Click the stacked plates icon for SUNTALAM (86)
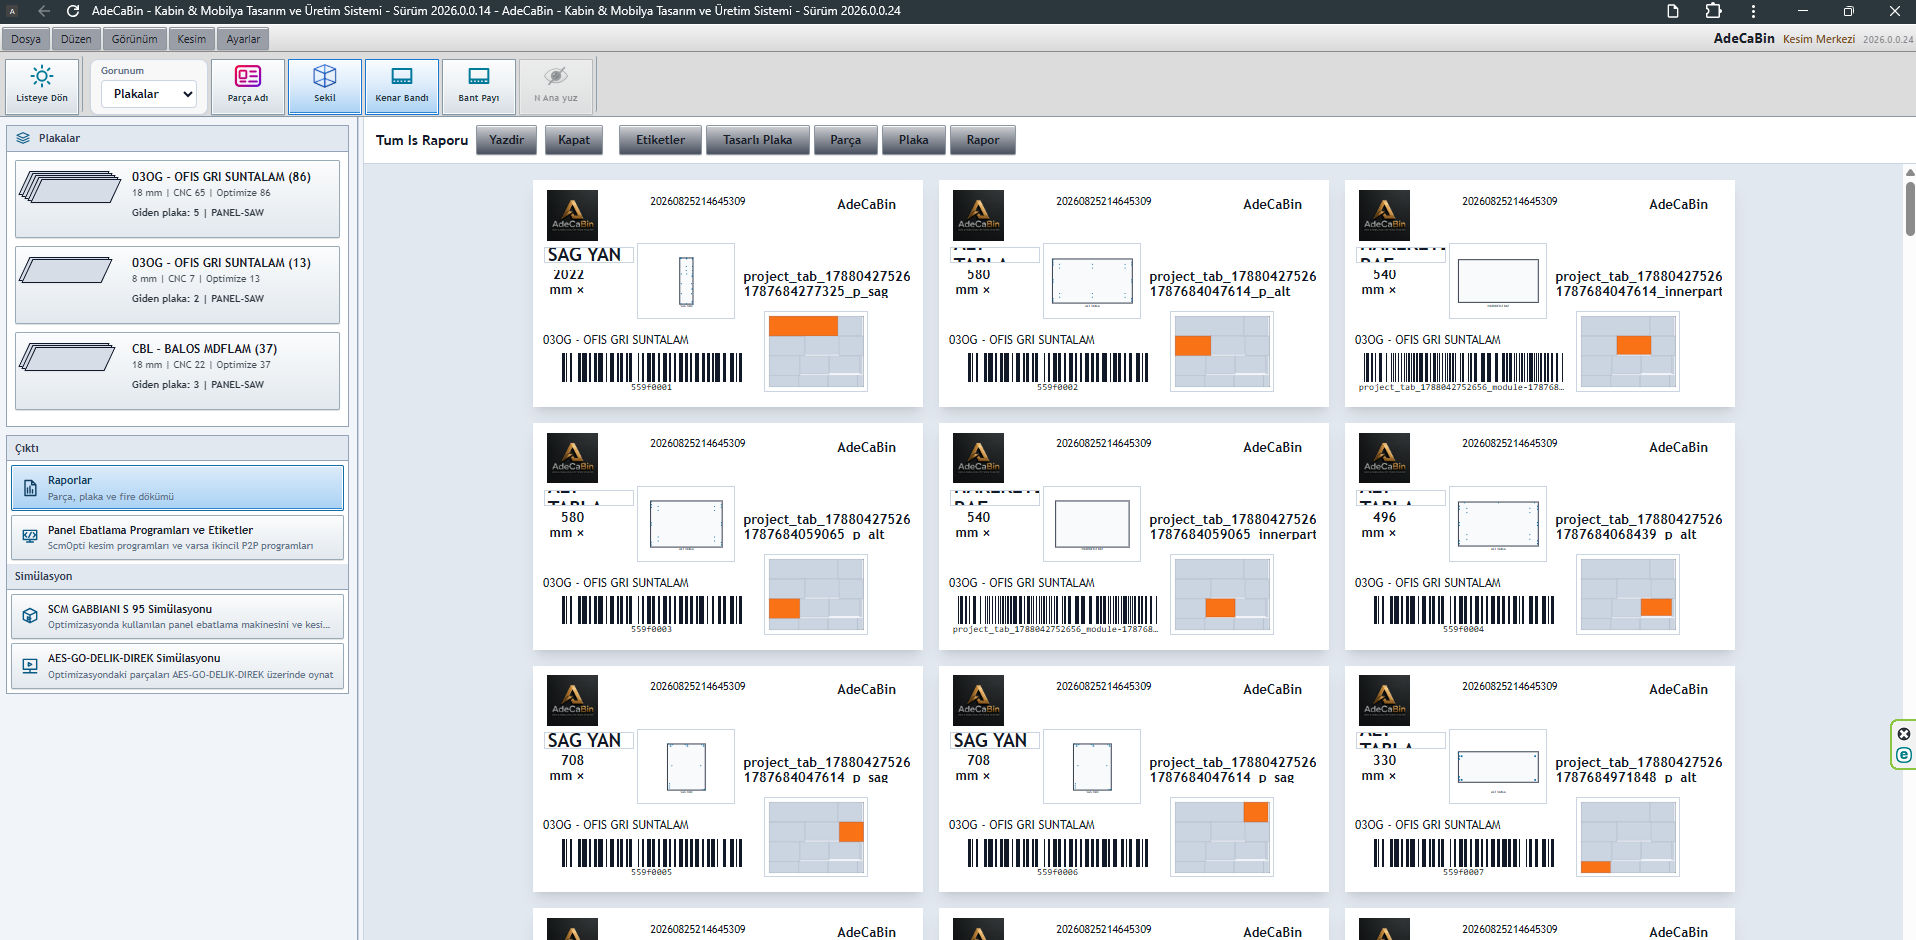Image resolution: width=1916 pixels, height=940 pixels. click(70, 186)
